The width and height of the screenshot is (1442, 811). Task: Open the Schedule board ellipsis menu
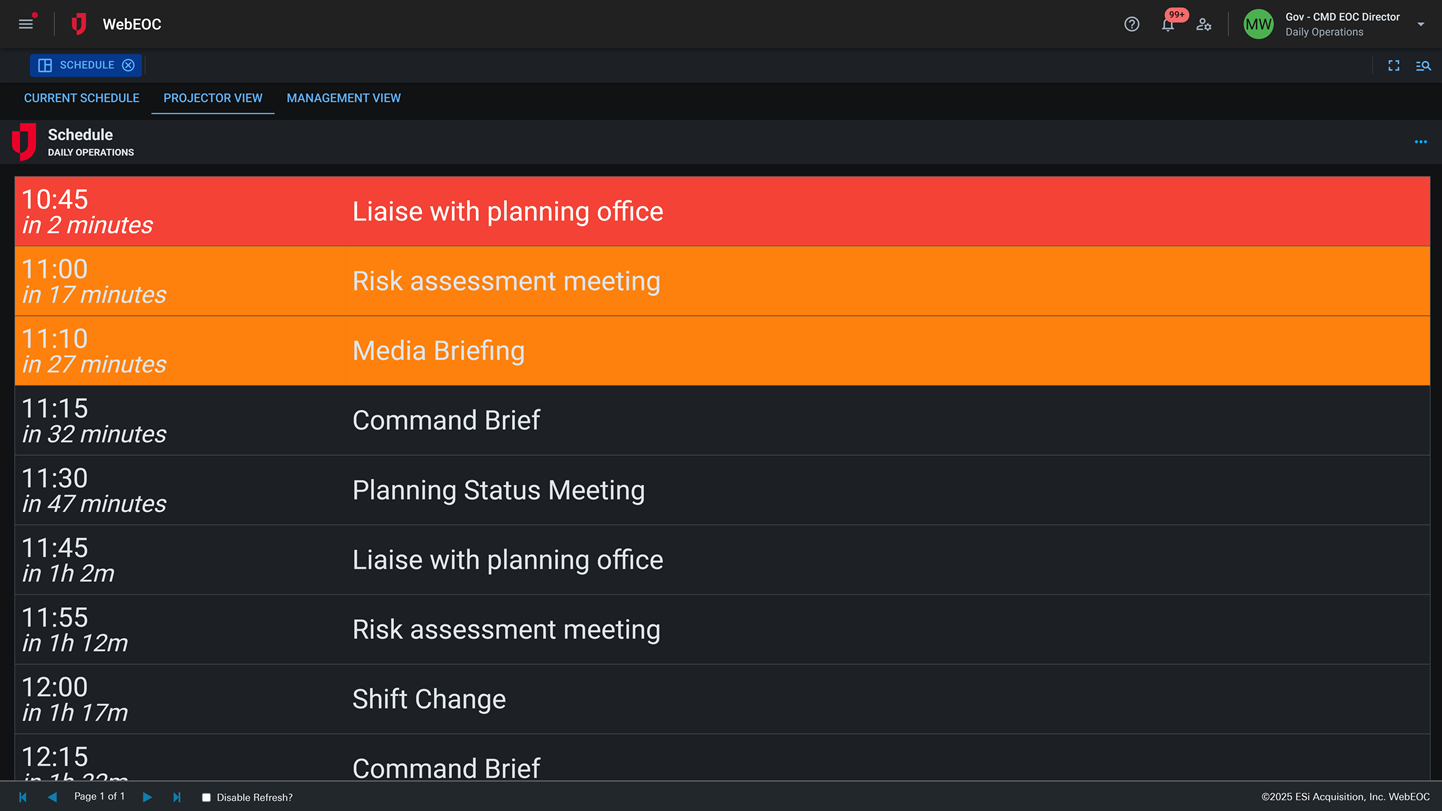point(1421,141)
